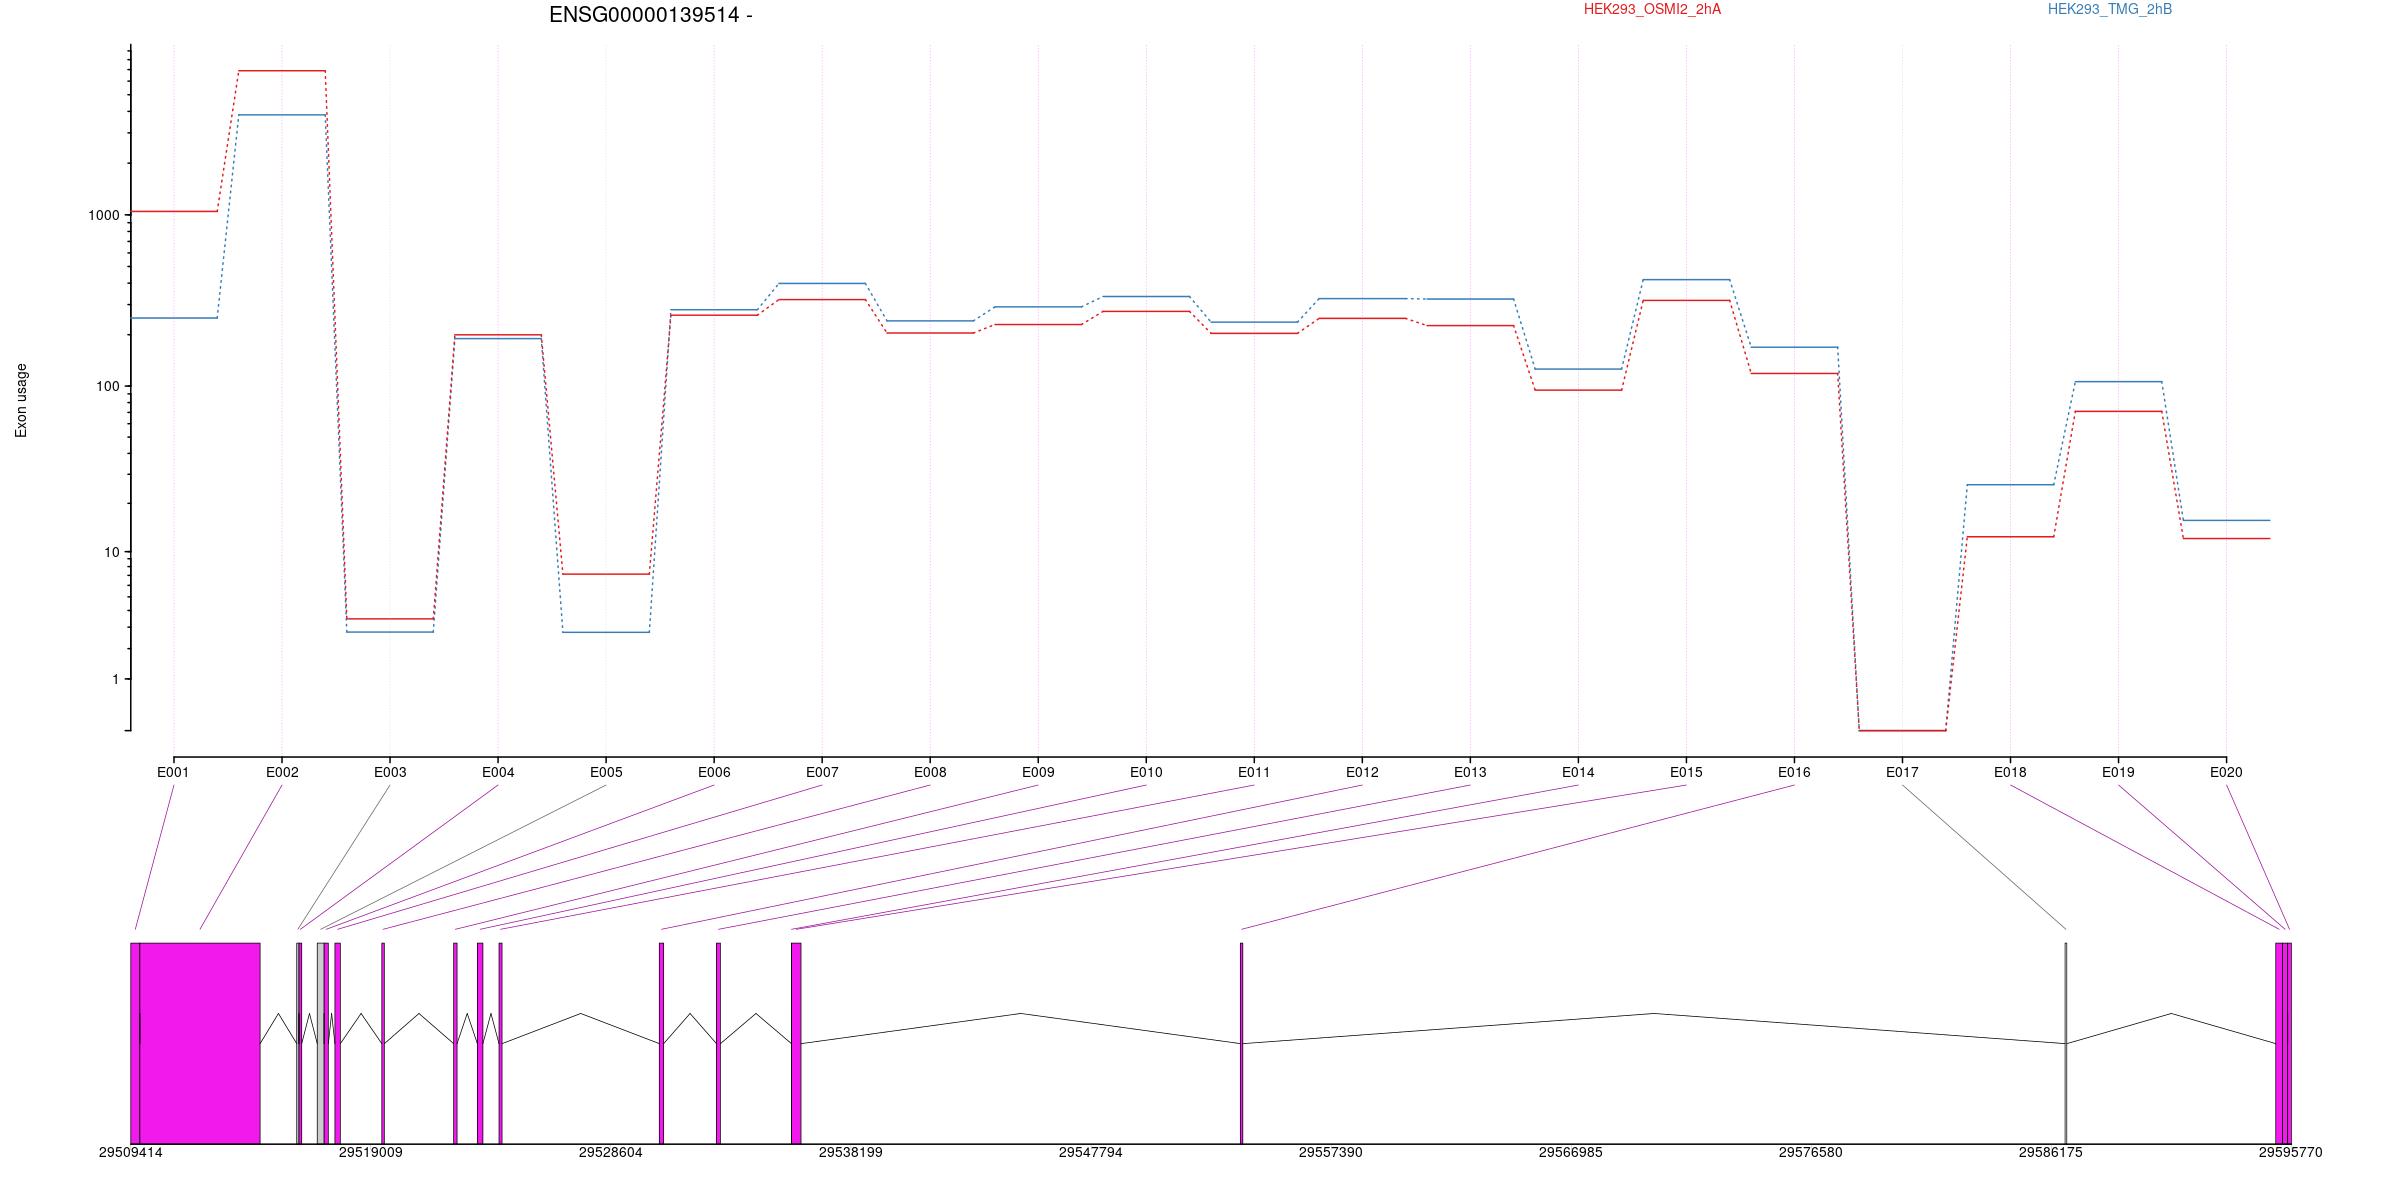Click genomic coordinate 29509414
The width and height of the screenshot is (2400, 1200).
(130, 1153)
